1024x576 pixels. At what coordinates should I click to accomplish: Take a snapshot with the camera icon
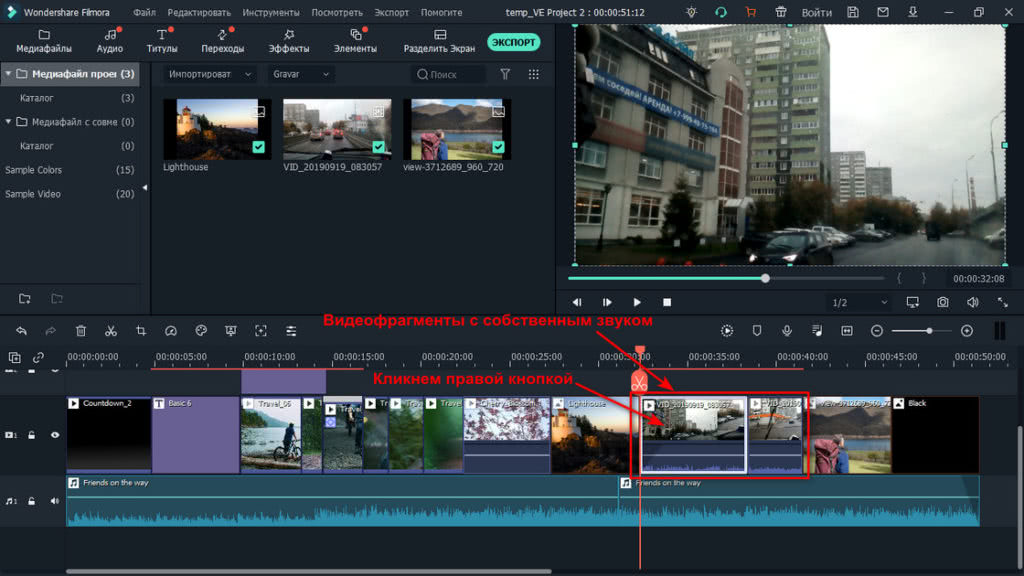pos(943,302)
